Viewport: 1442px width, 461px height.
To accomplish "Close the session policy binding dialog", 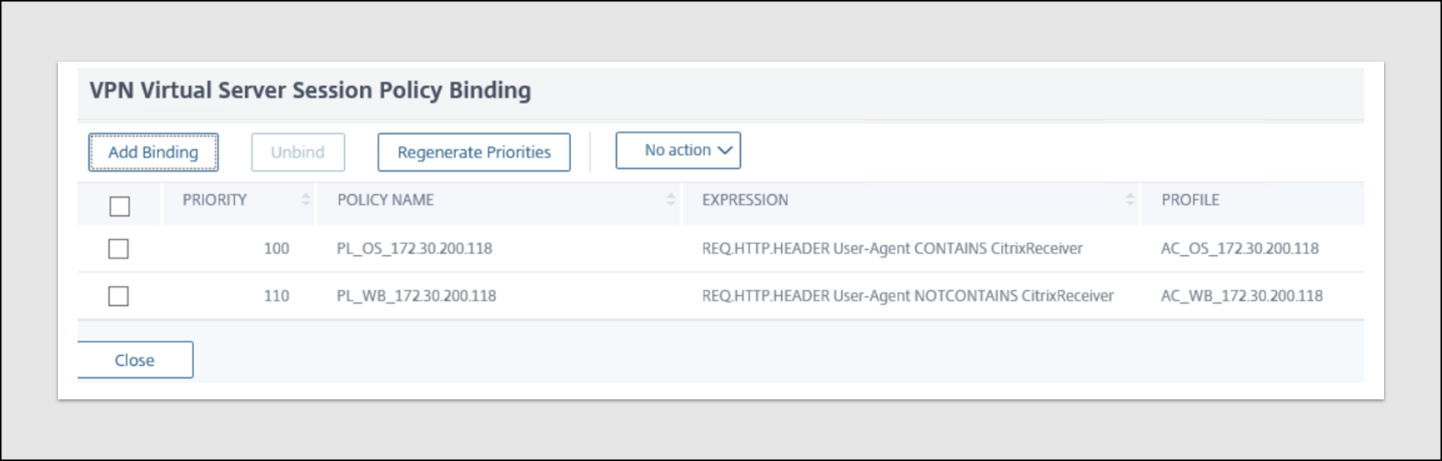I will click(x=134, y=360).
